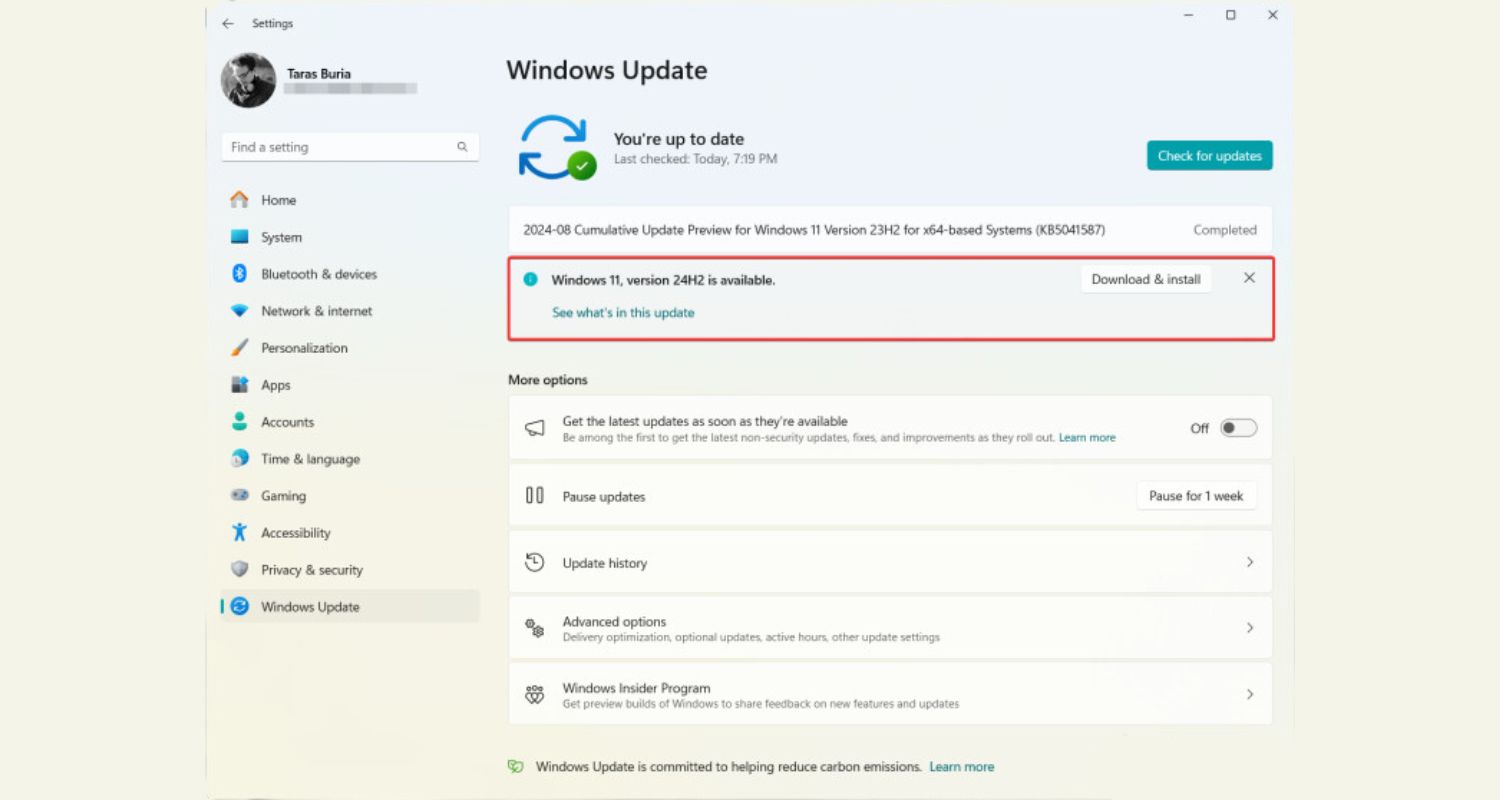Focus the Find a setting box

pyautogui.click(x=350, y=147)
